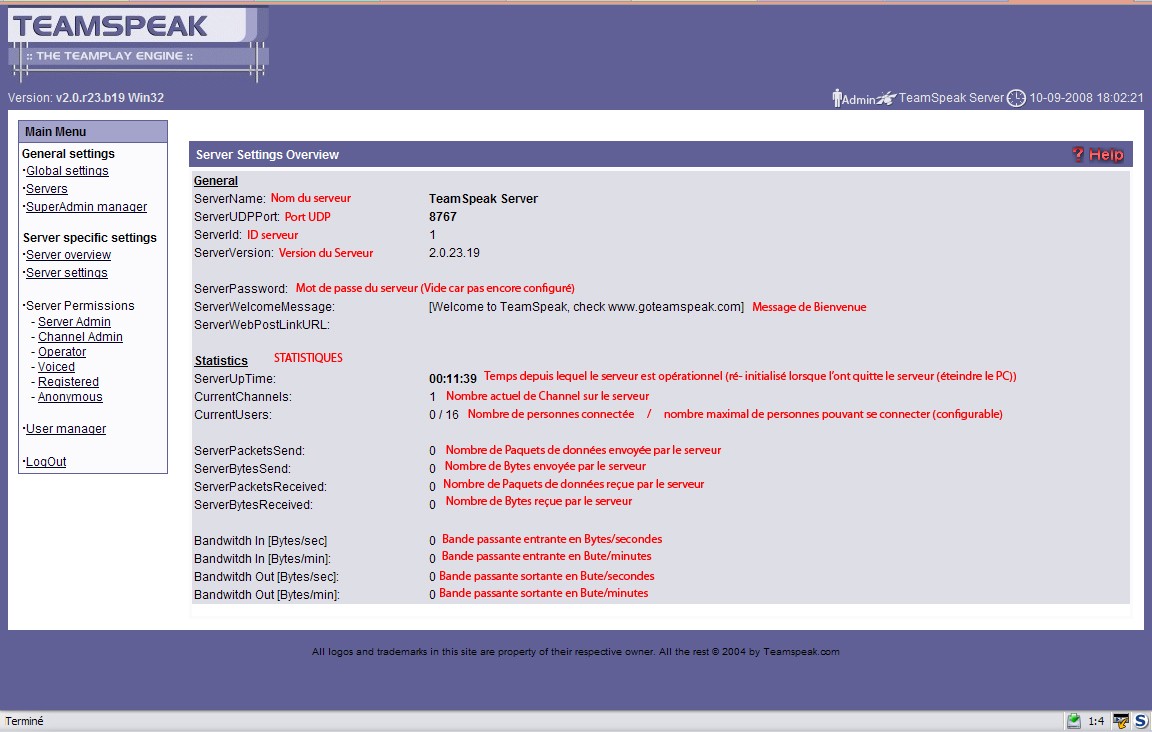View Voiced permissions
The width and height of the screenshot is (1152, 732).
[x=56, y=367]
